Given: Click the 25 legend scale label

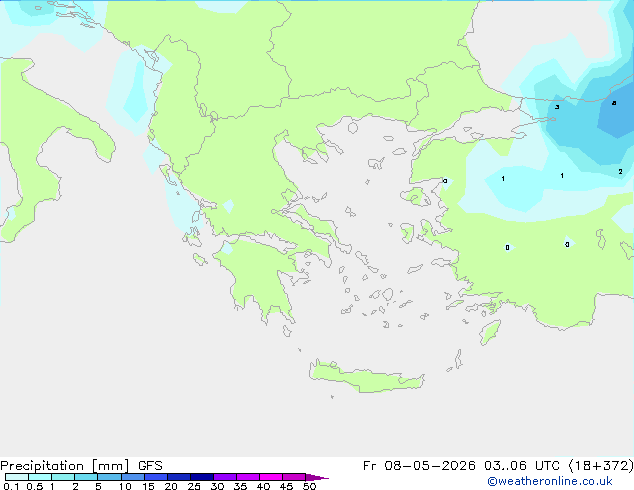Looking at the screenshot, I should 194,486.
